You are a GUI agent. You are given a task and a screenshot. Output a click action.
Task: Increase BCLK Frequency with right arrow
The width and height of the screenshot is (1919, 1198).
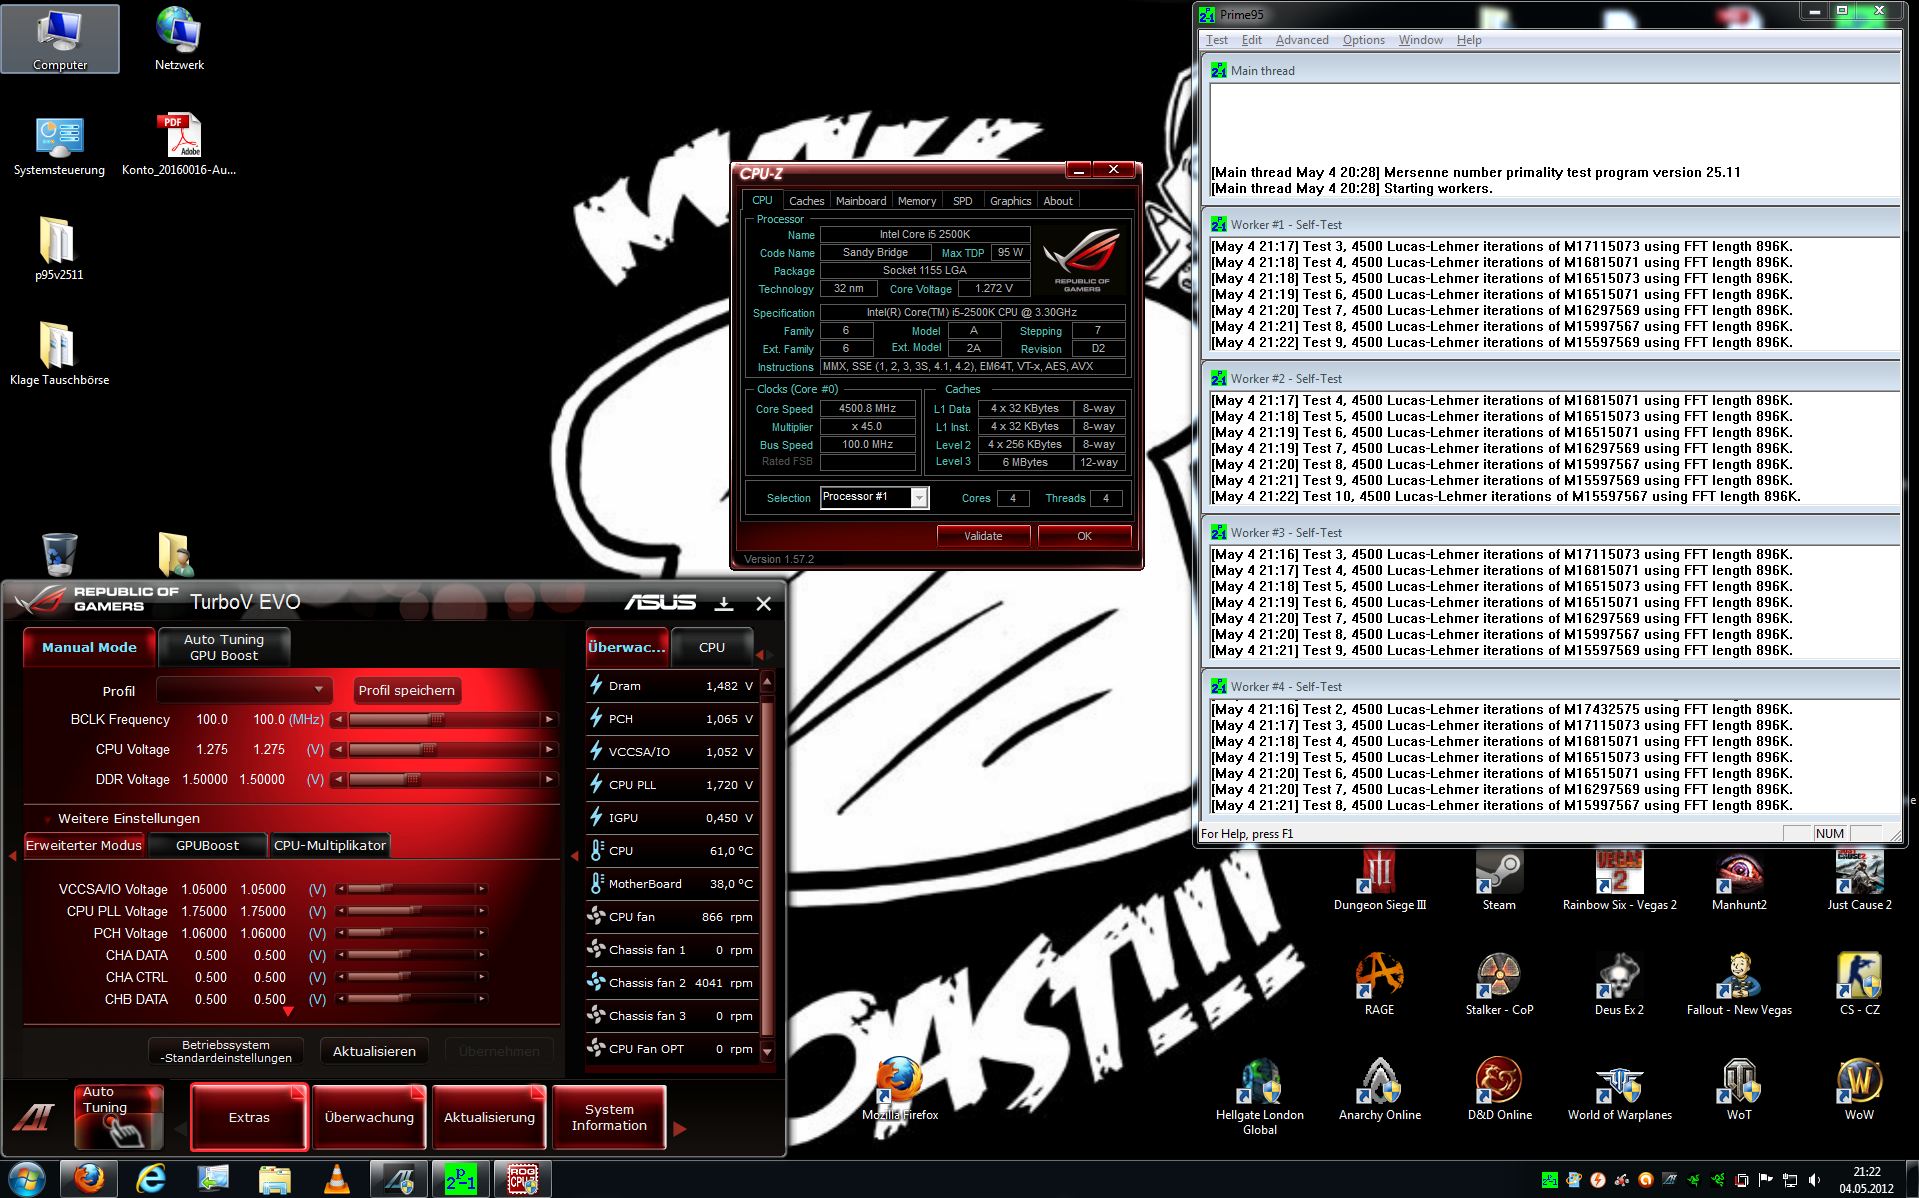pos(549,719)
